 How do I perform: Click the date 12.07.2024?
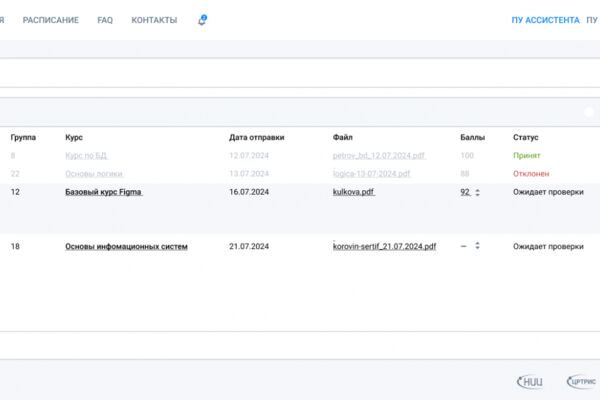tap(249, 155)
